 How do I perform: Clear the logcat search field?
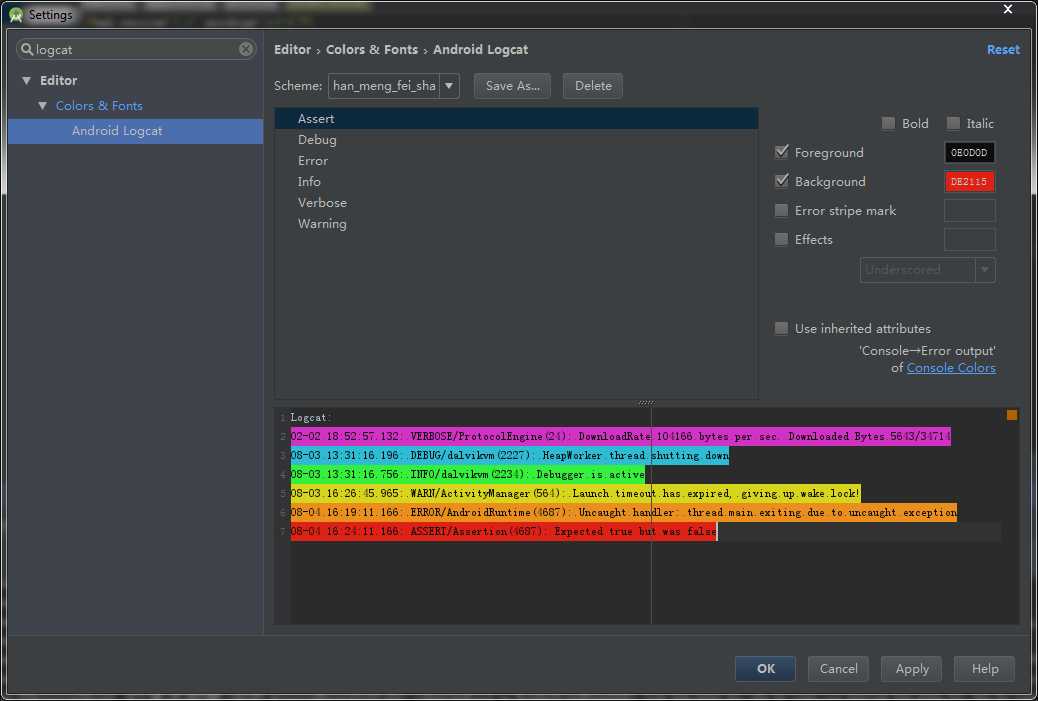[246, 49]
